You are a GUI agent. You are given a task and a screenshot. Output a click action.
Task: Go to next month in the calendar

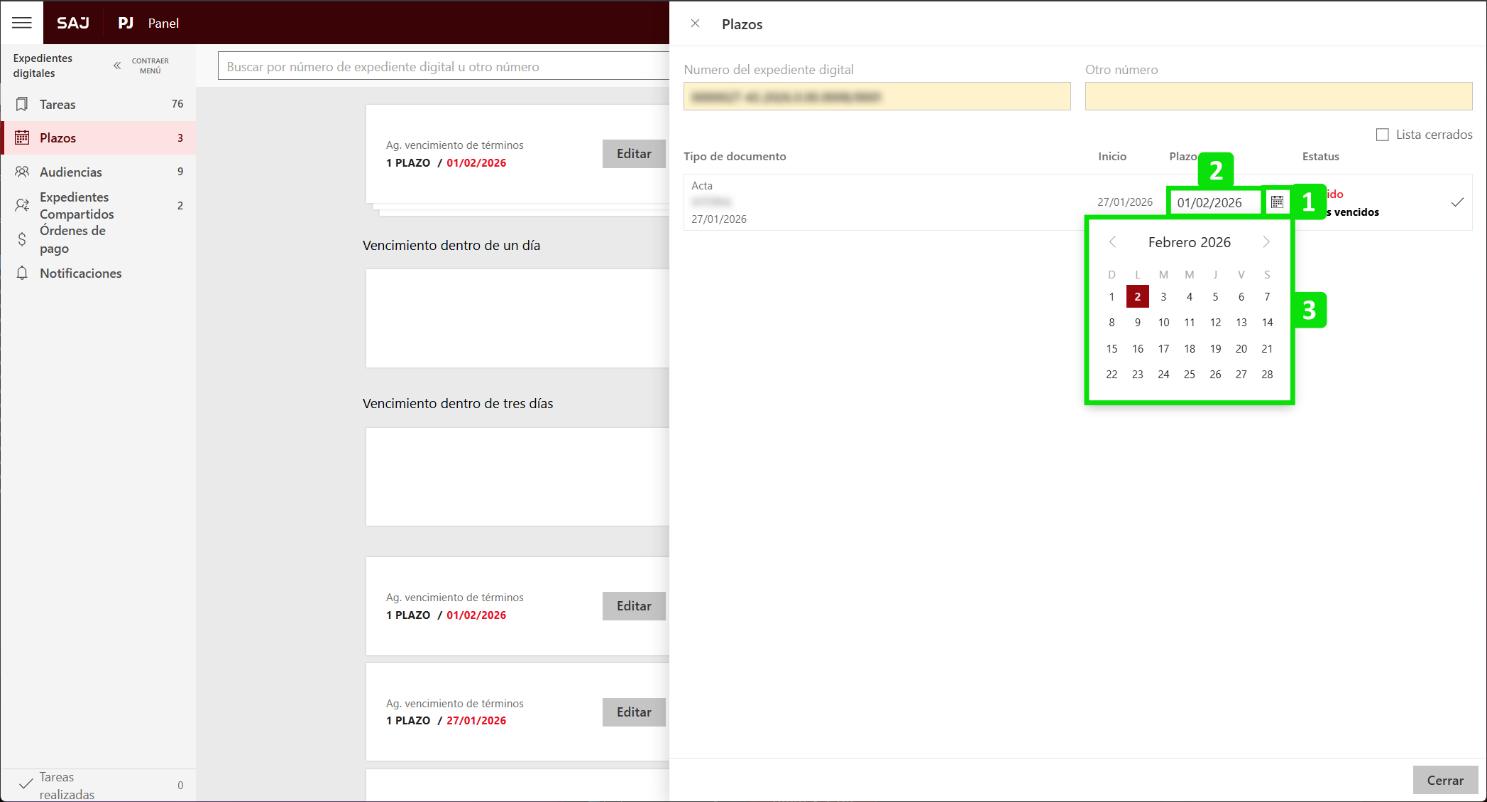pos(1266,242)
